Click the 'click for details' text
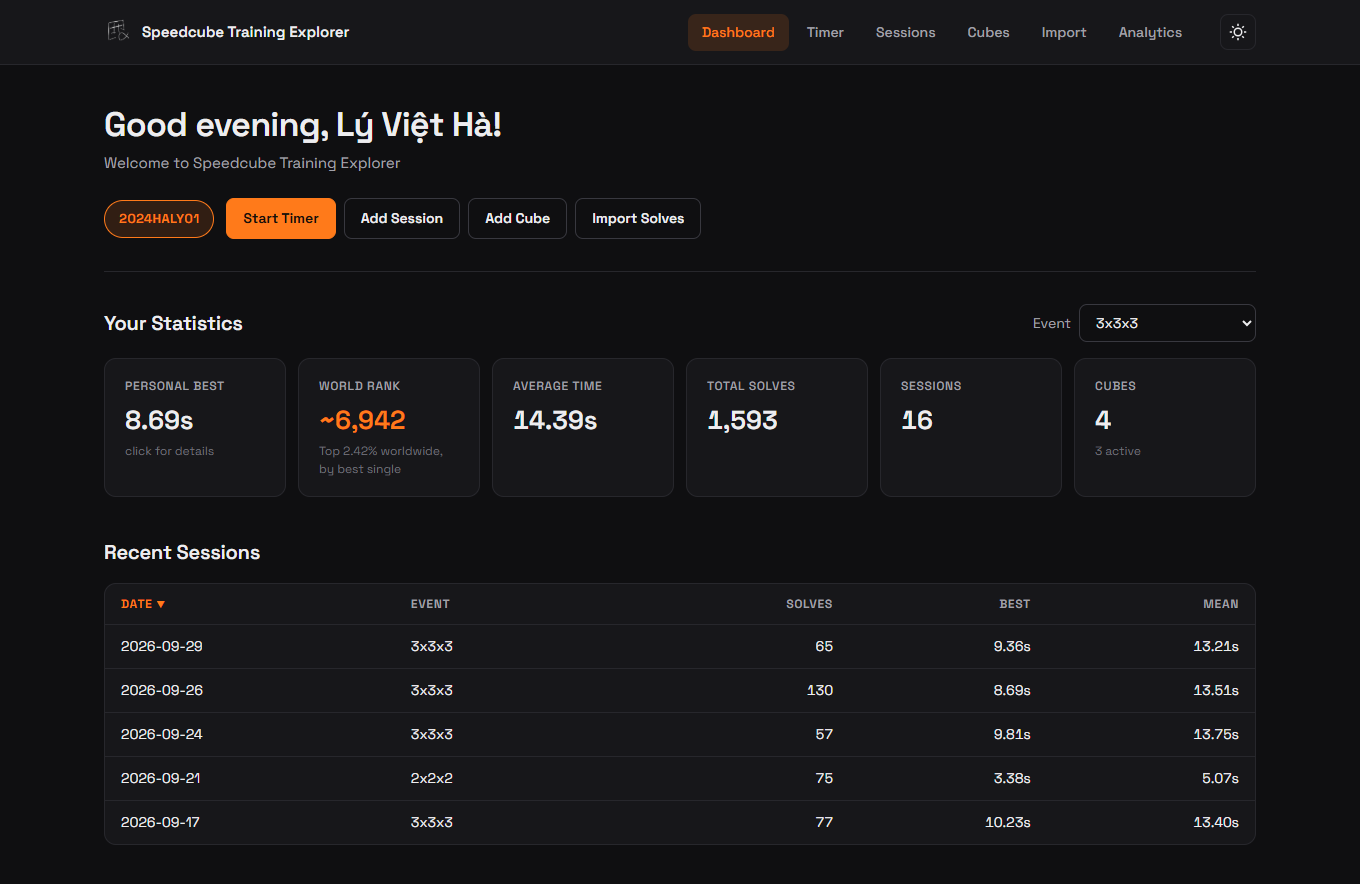 click(169, 451)
